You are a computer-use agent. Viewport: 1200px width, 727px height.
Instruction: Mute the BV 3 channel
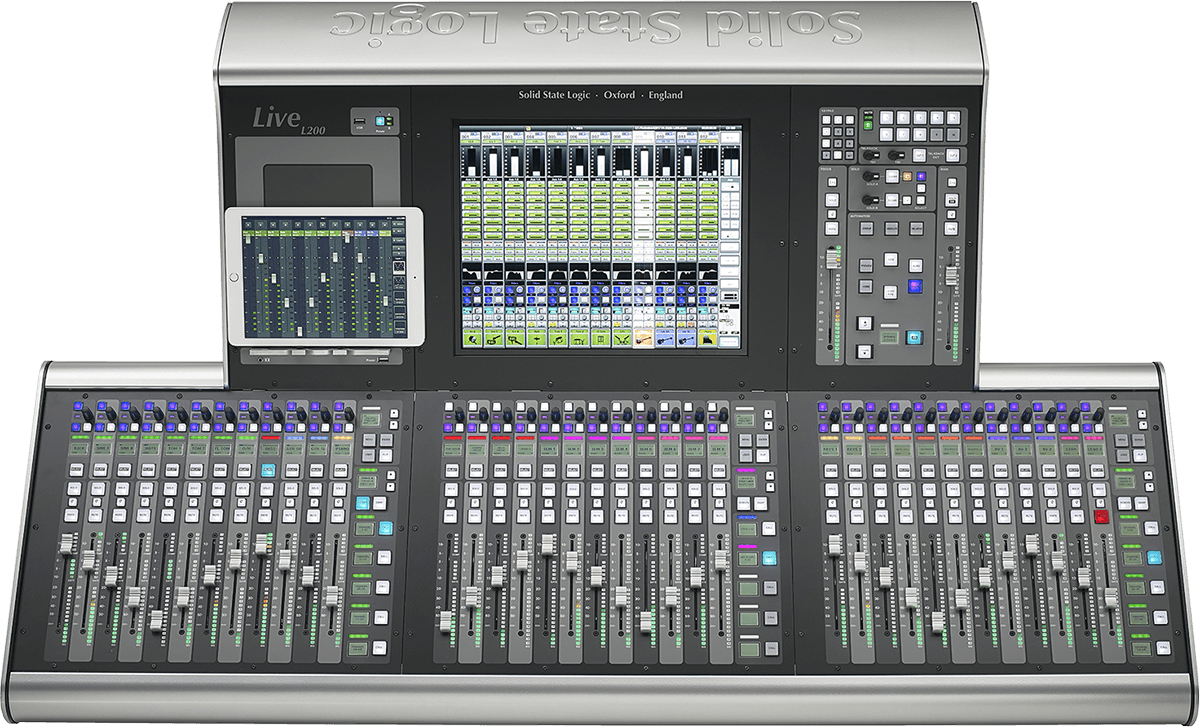pyautogui.click(x=1053, y=516)
